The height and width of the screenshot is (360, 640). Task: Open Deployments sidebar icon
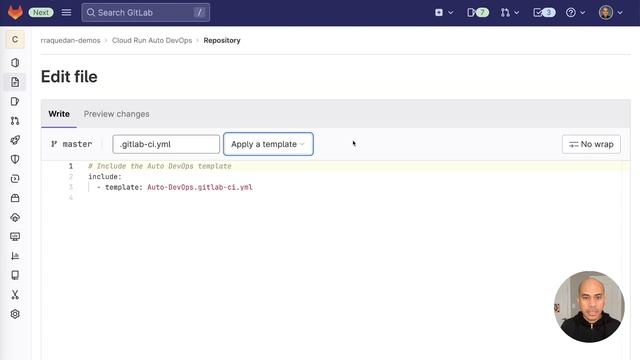[15, 179]
